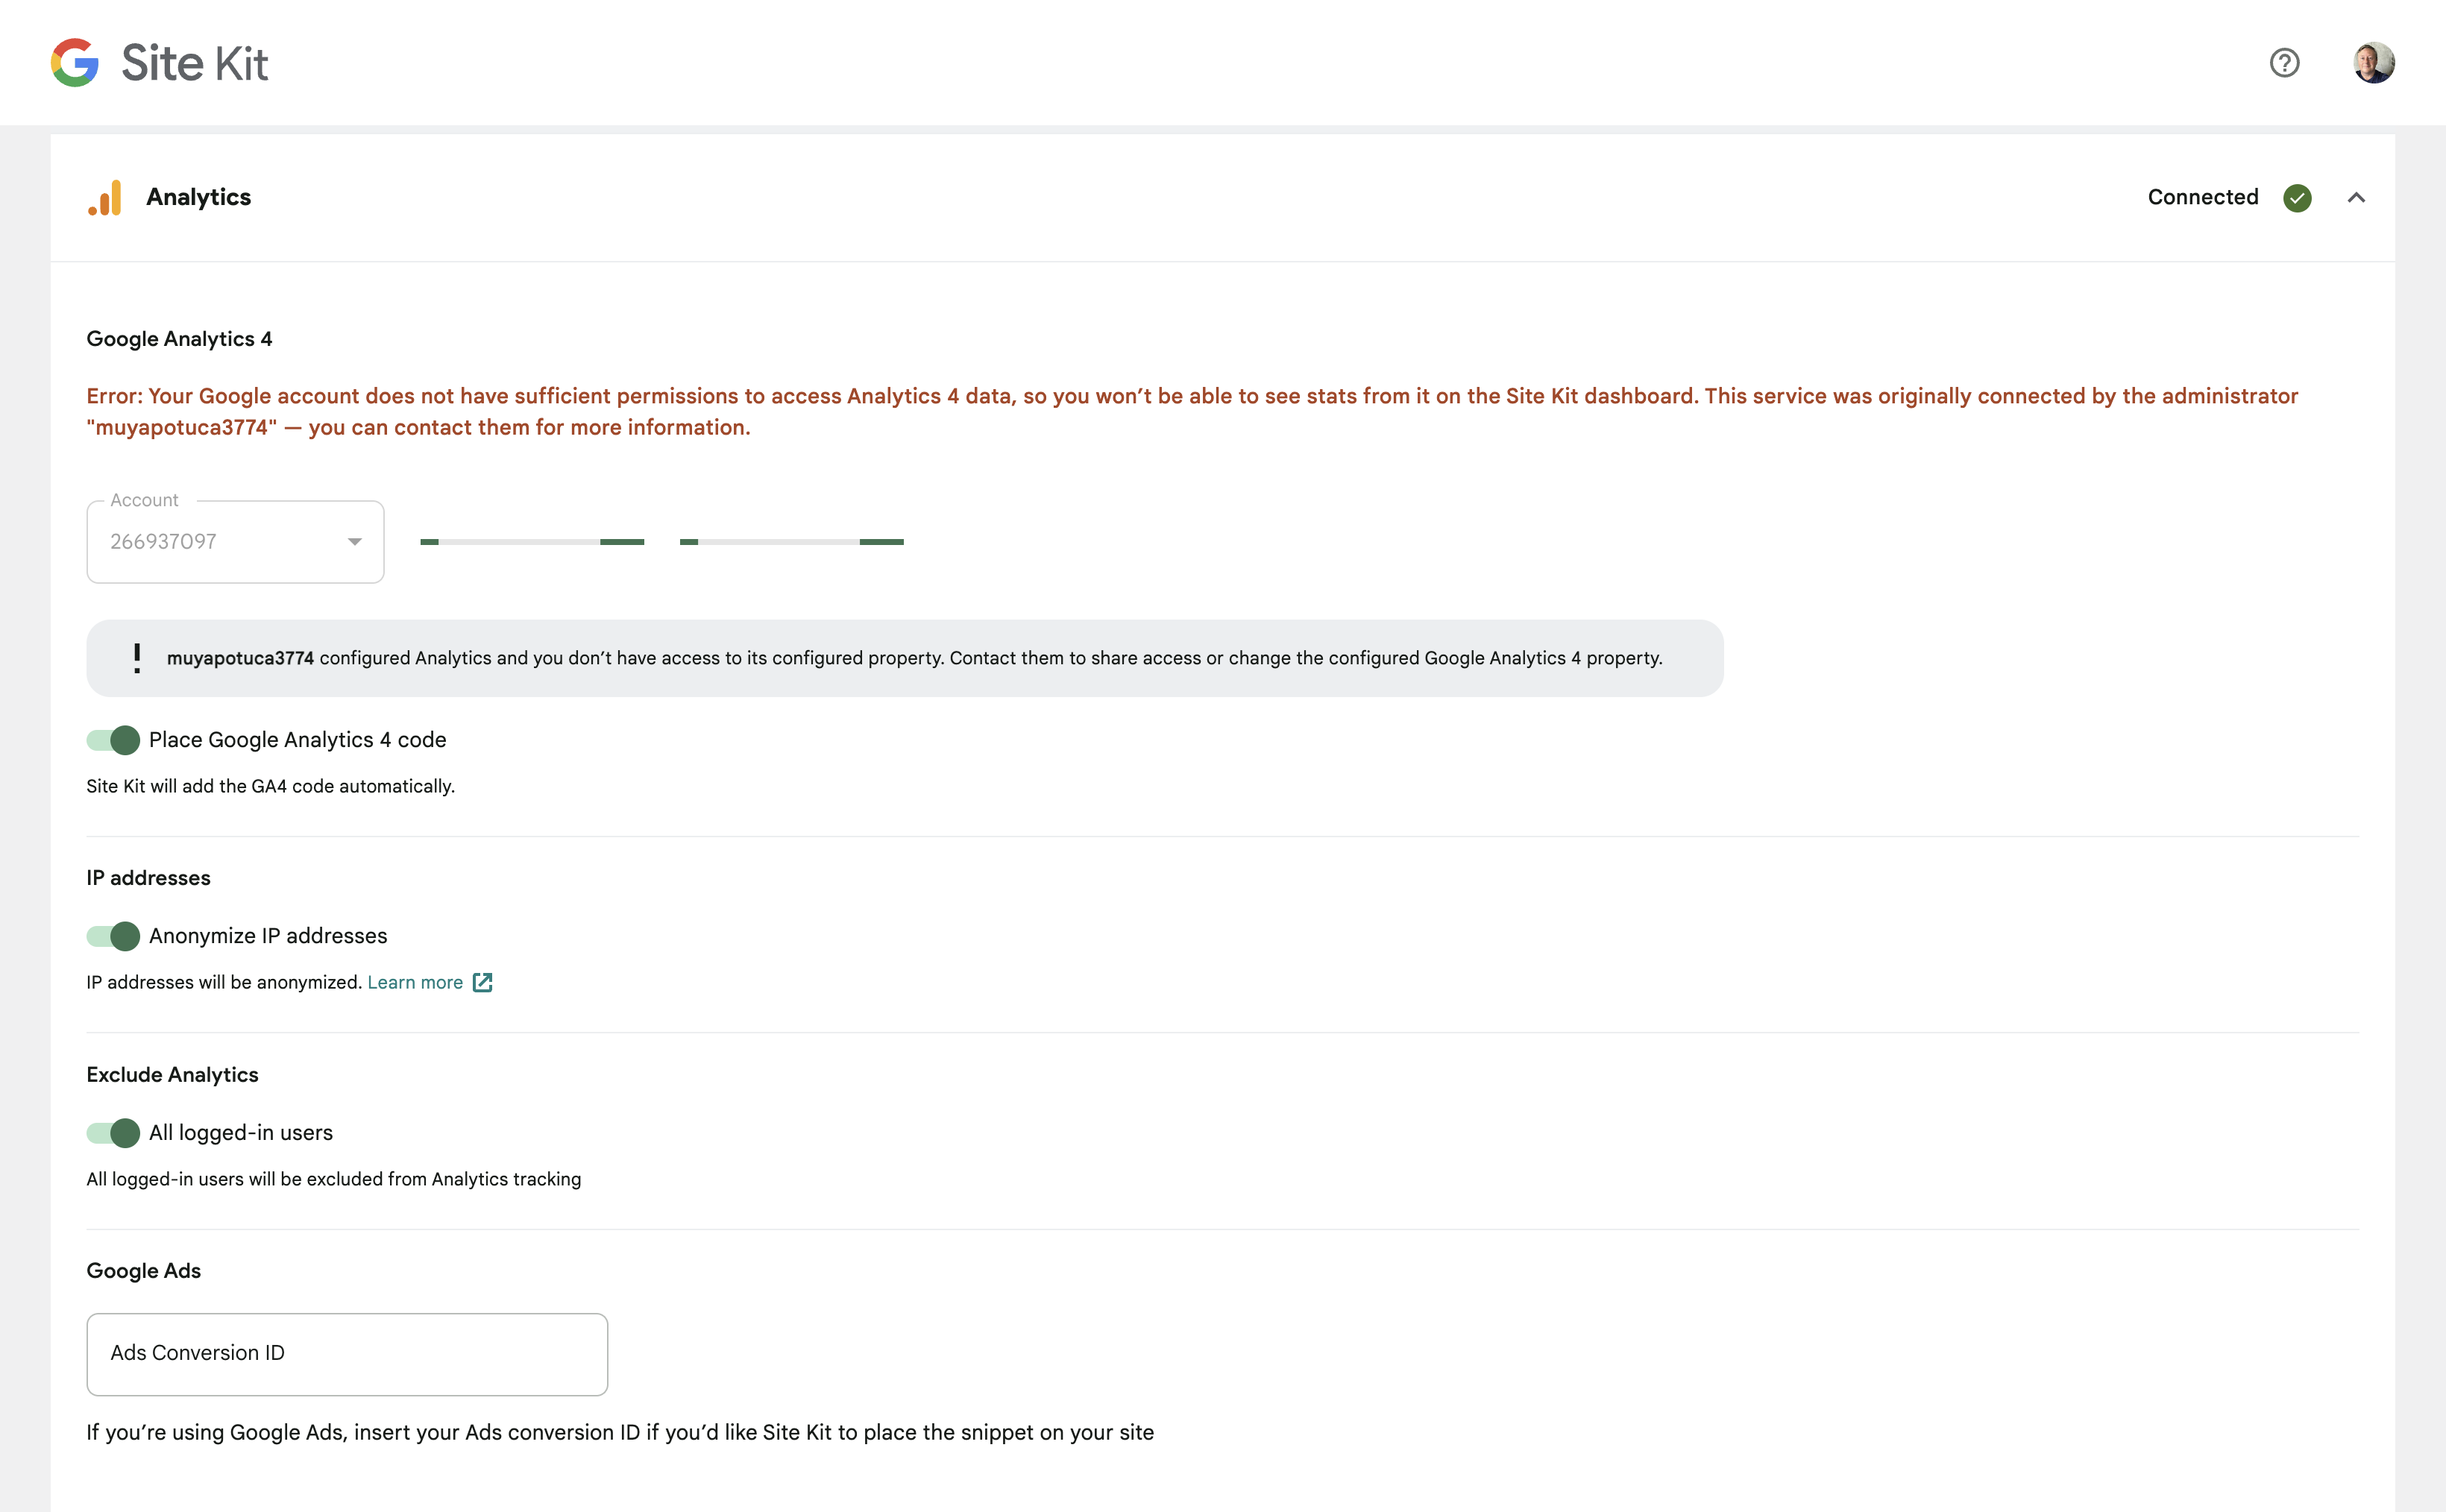Click the Account dropdown arrow
Viewport: 2446px width, 1512px height.
354,541
